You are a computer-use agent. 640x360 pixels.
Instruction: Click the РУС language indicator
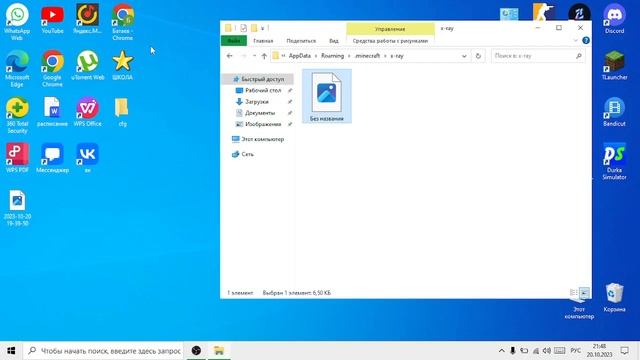click(576, 351)
